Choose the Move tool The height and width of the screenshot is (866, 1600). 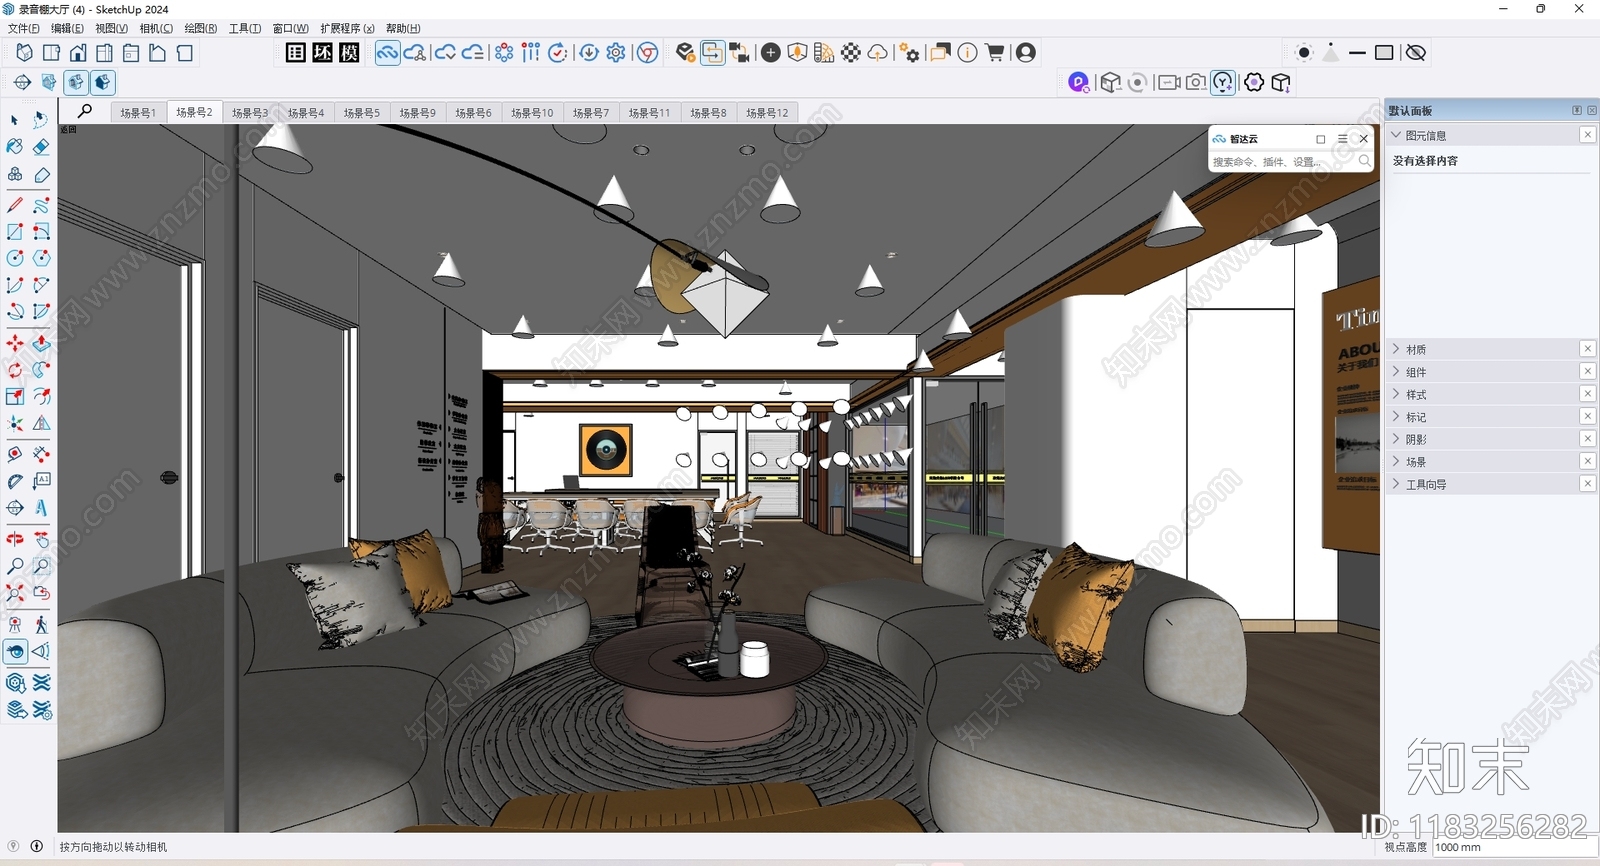click(x=15, y=343)
